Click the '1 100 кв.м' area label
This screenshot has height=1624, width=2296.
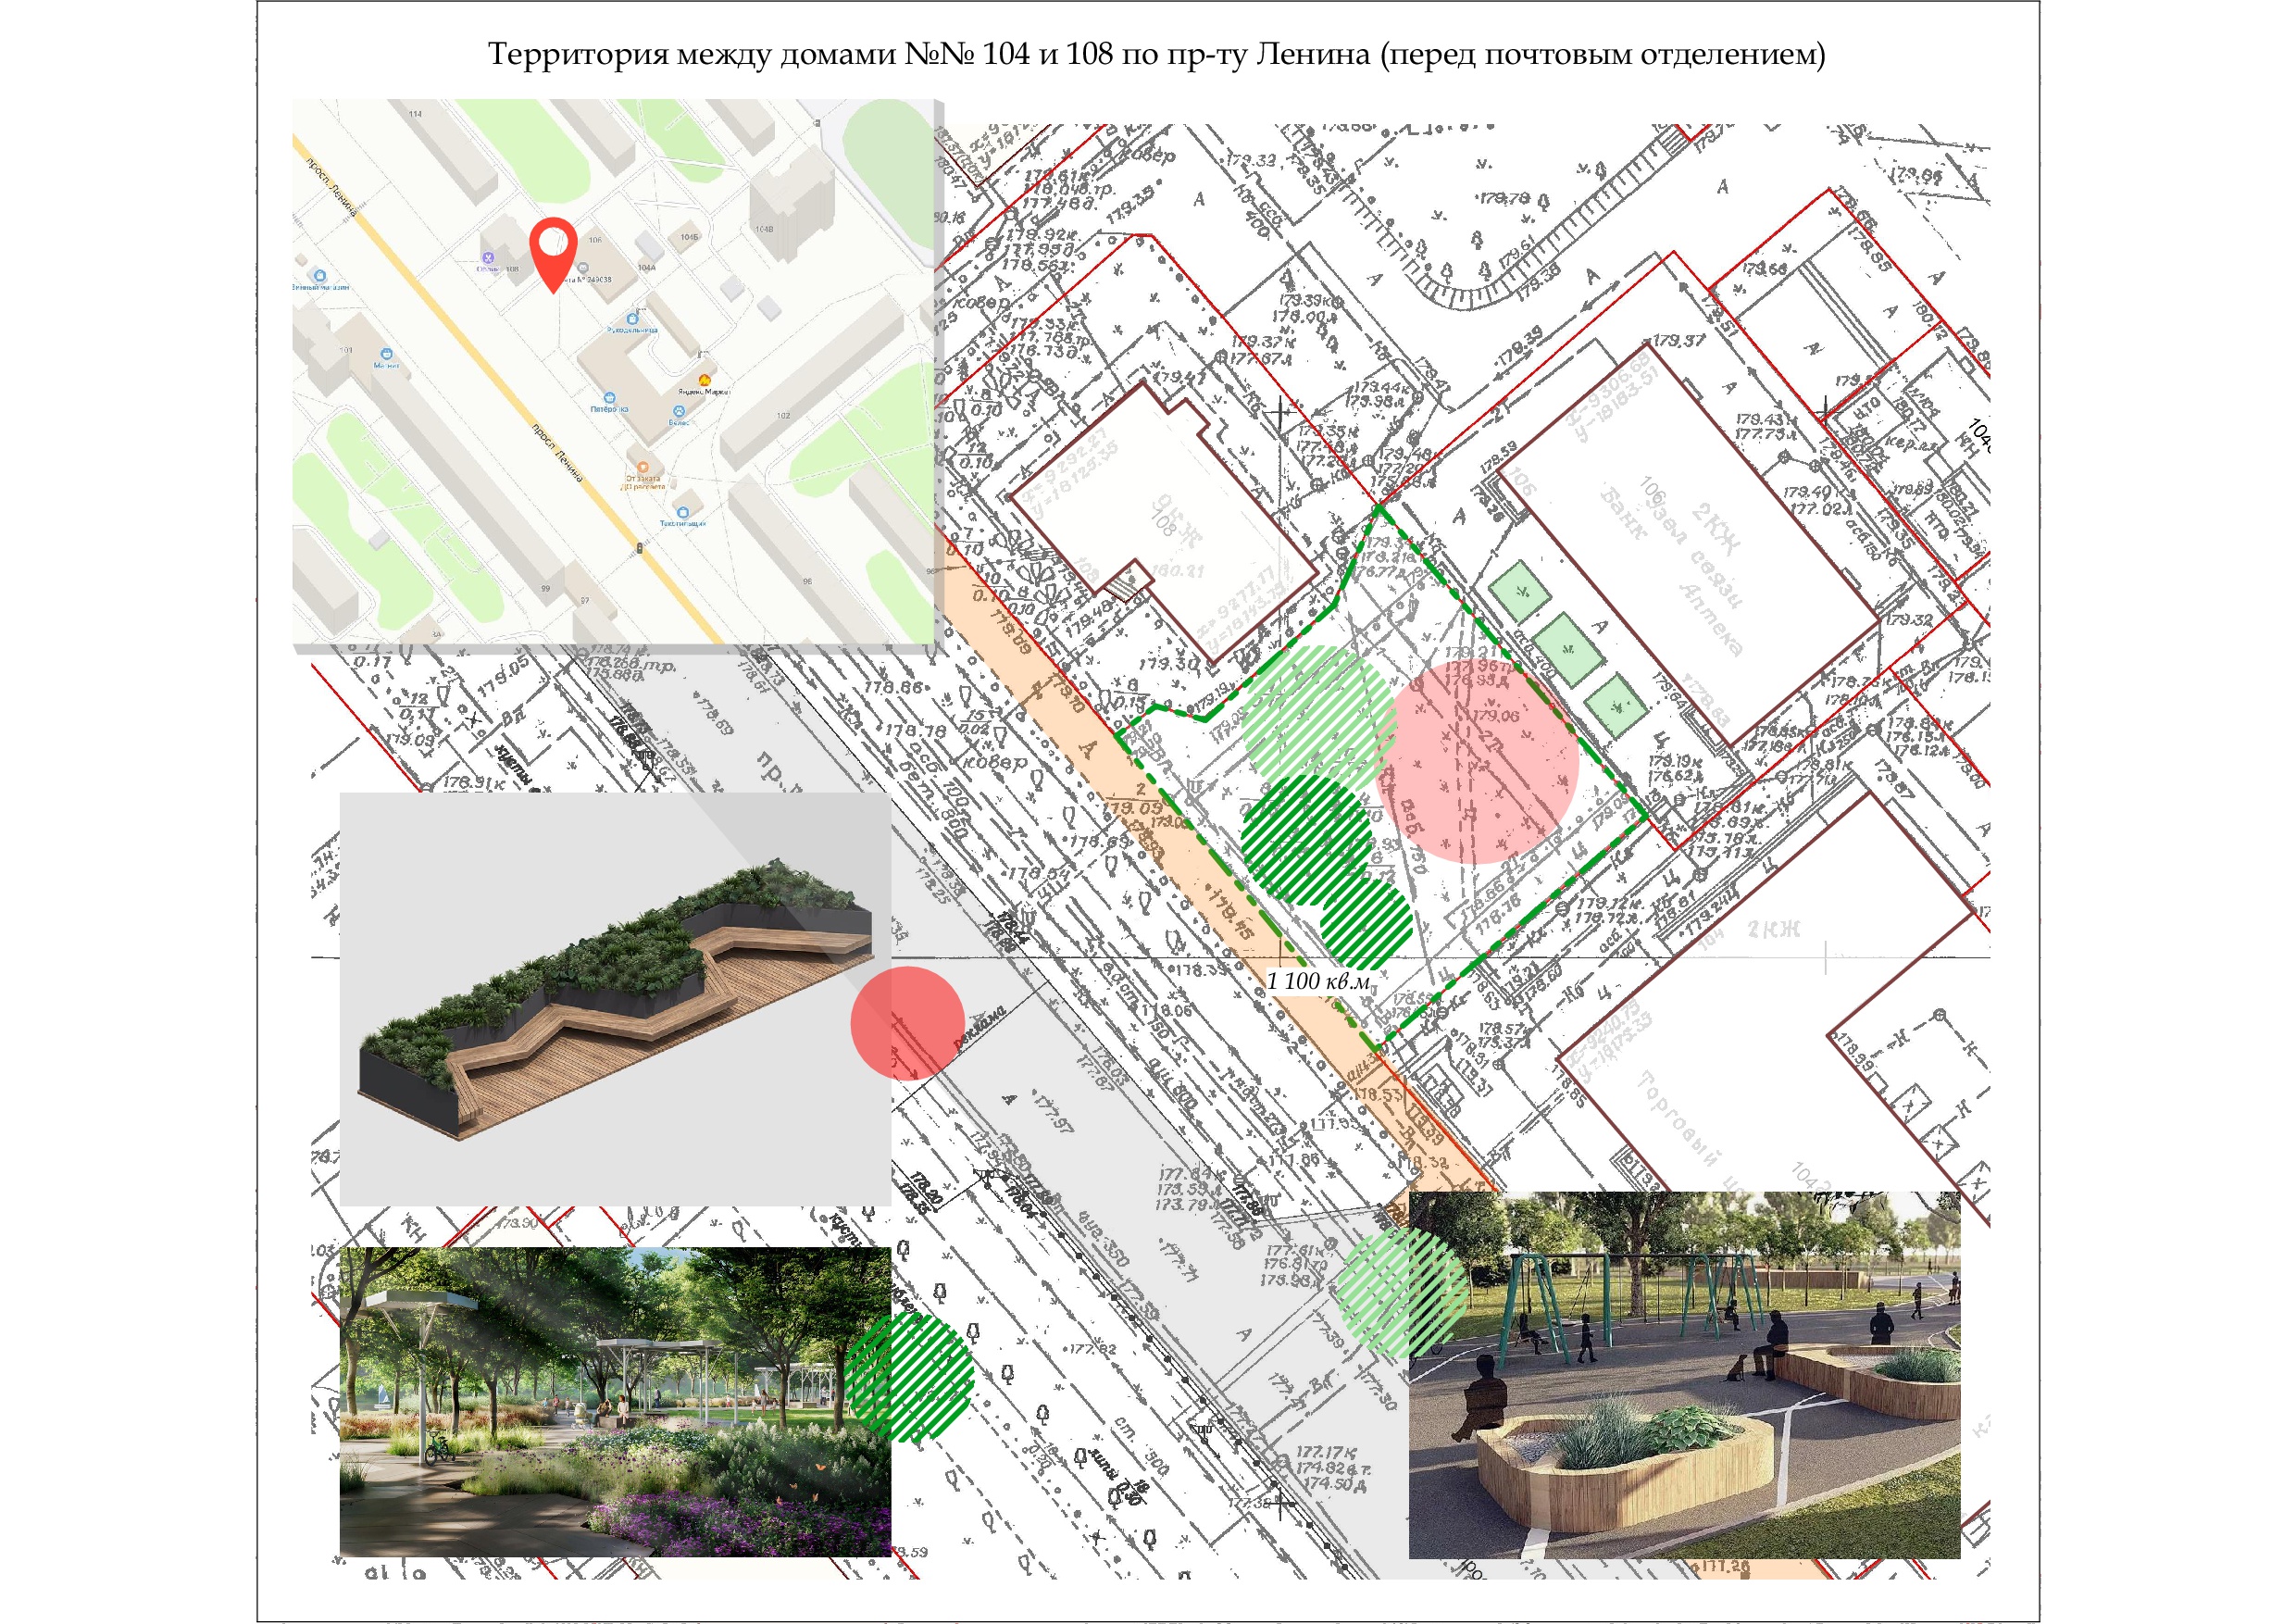pos(1318,981)
